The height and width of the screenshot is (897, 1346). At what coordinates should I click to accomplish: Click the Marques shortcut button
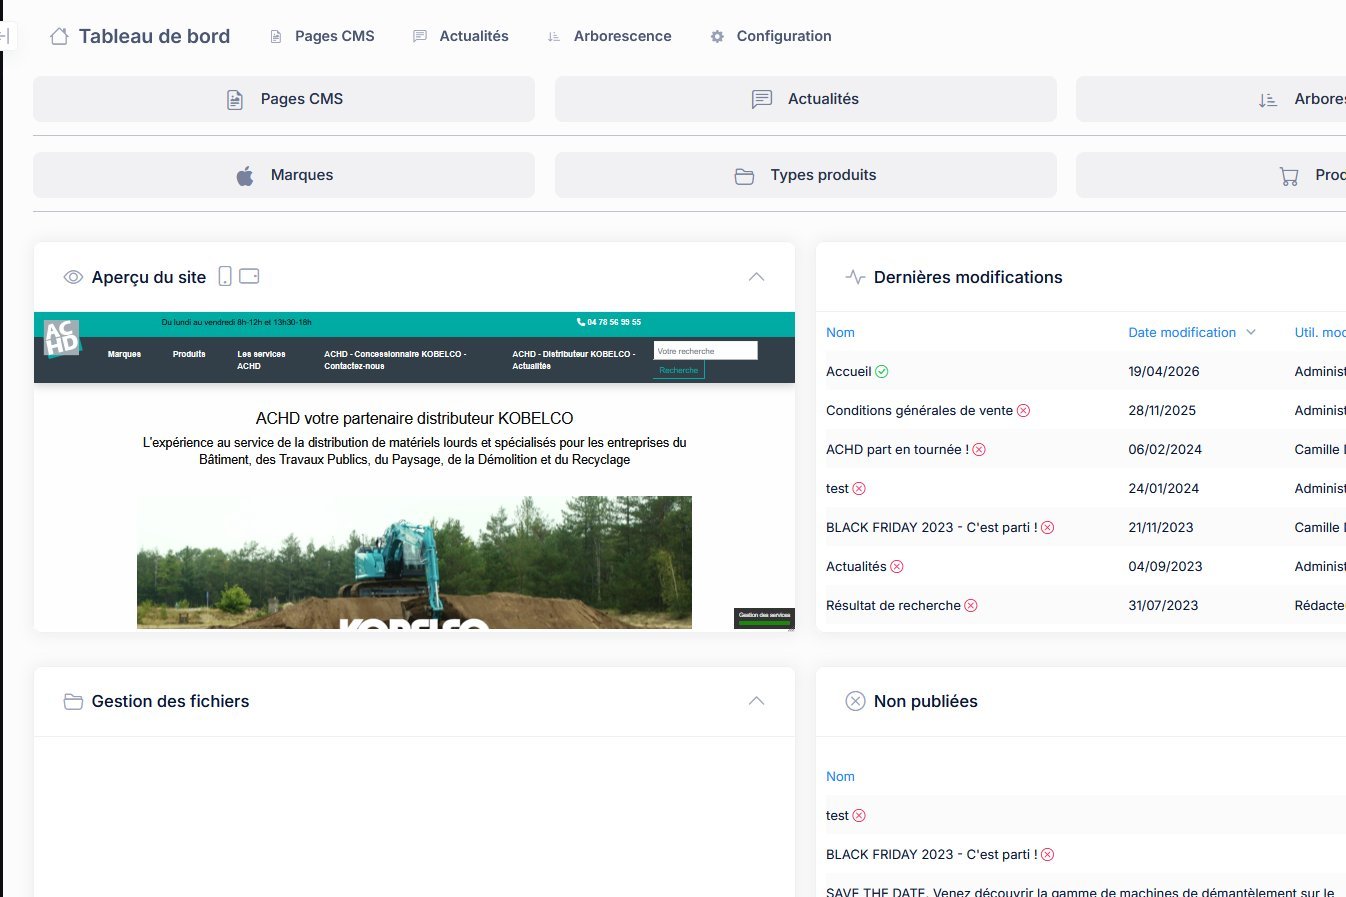(x=284, y=175)
